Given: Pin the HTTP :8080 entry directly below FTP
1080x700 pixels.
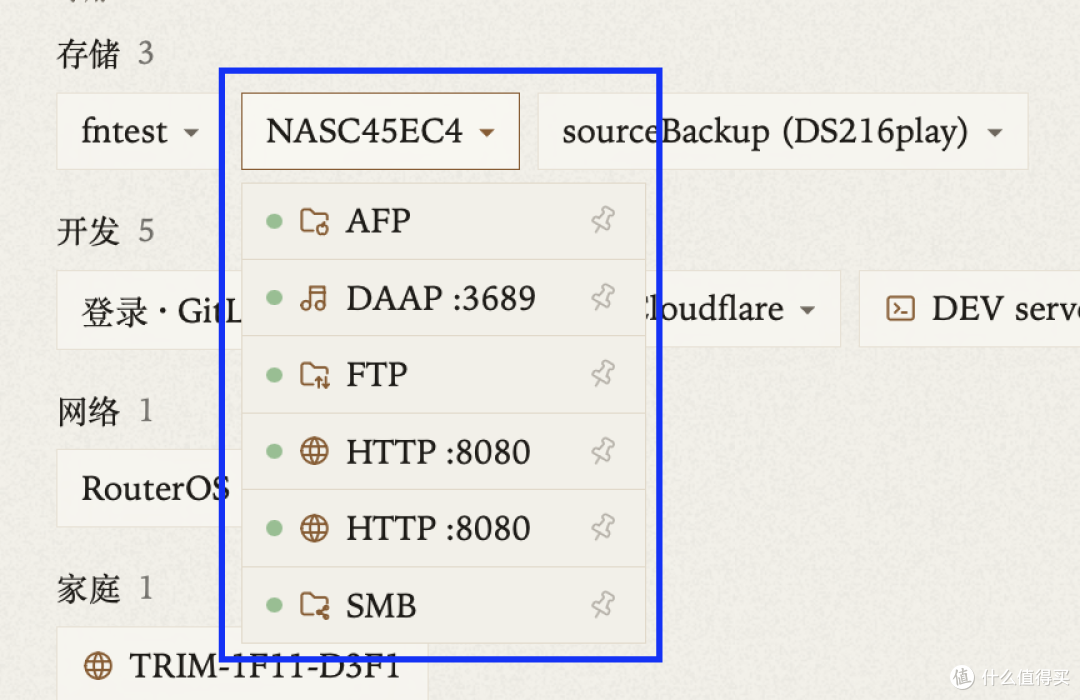Looking at the screenshot, I should tap(603, 451).
